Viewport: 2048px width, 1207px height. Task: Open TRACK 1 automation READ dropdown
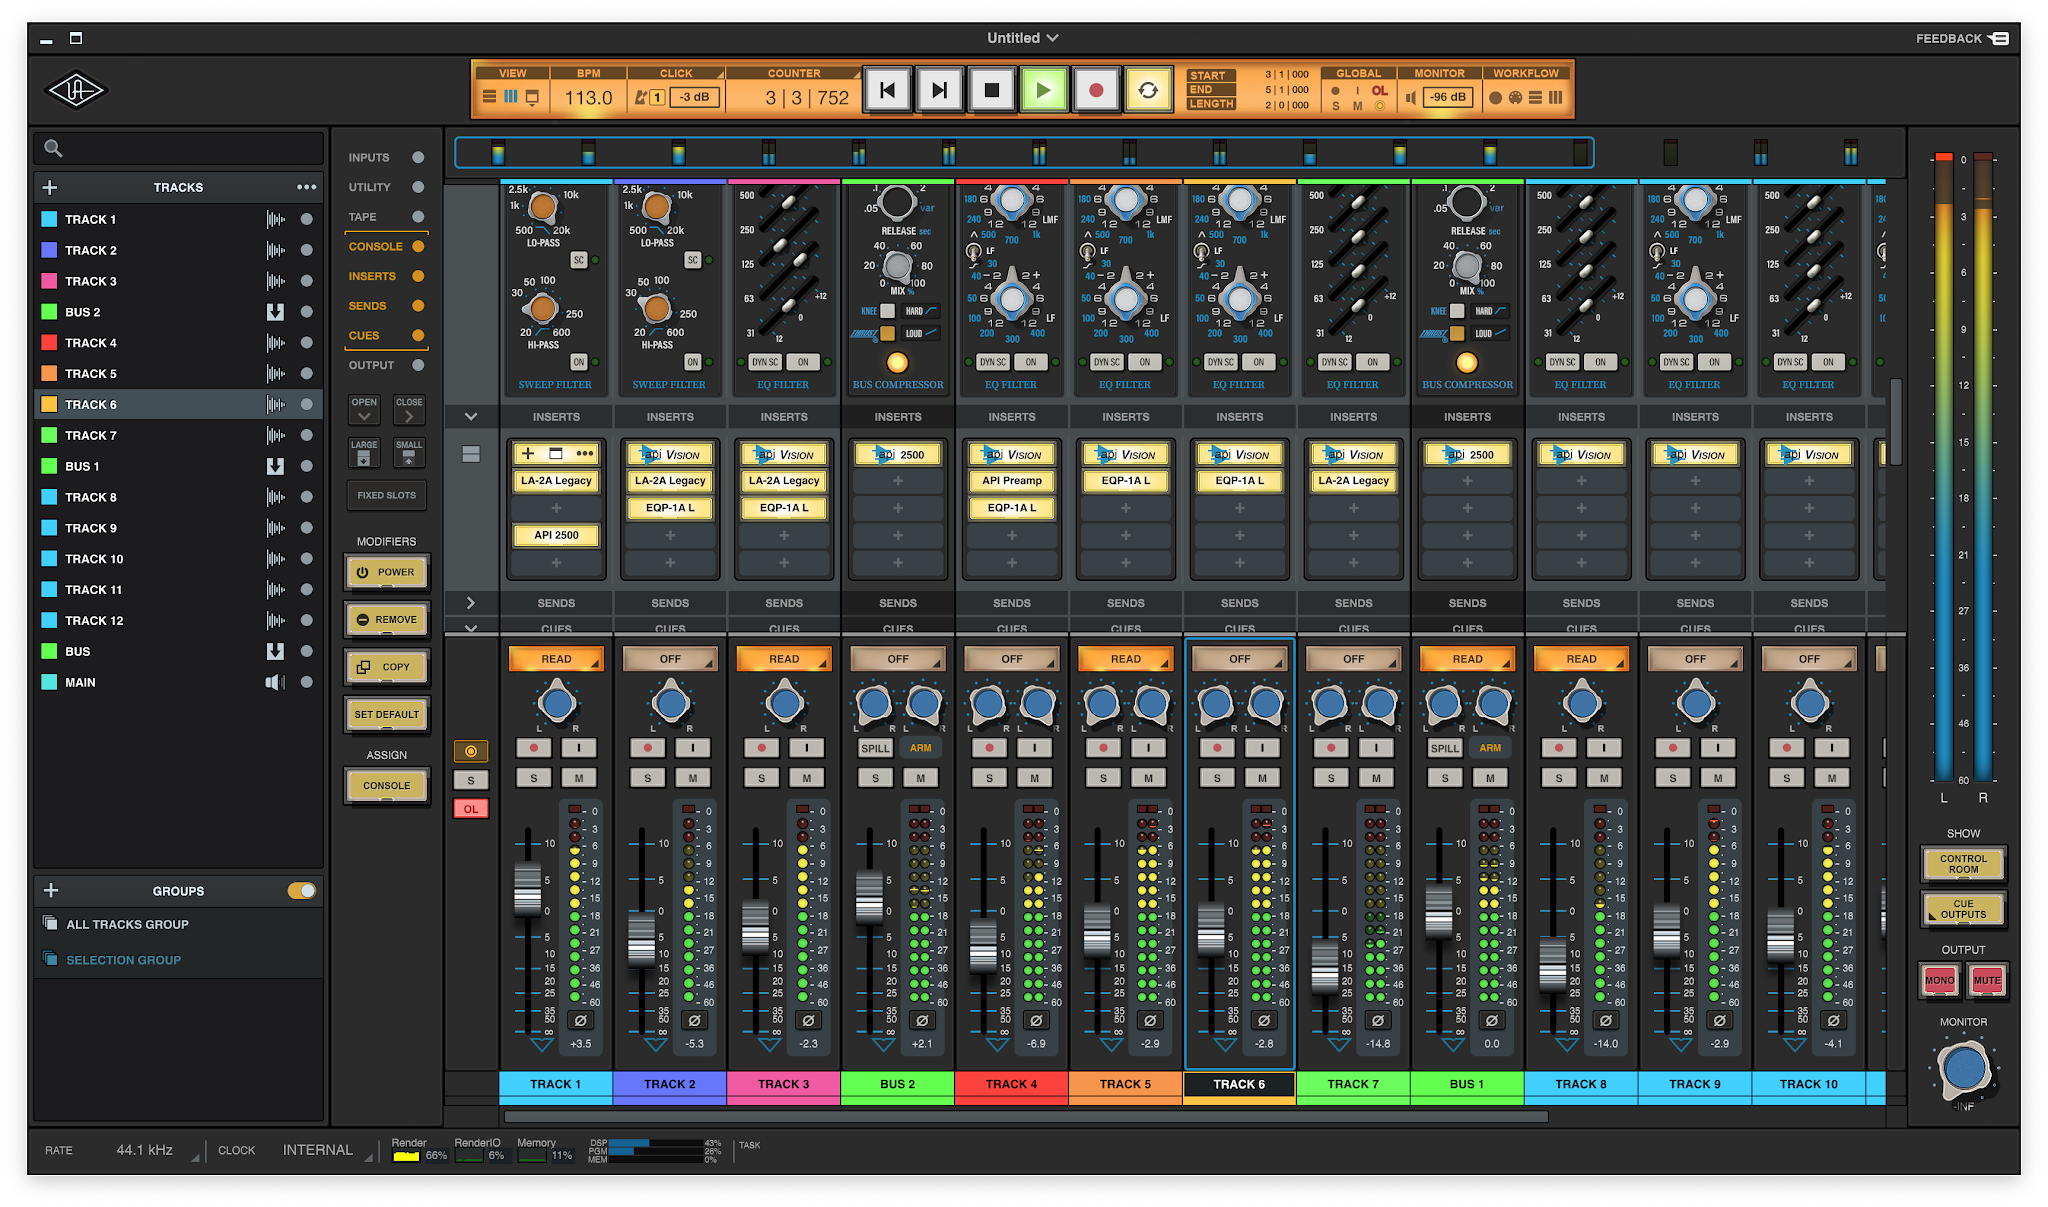pos(556,659)
